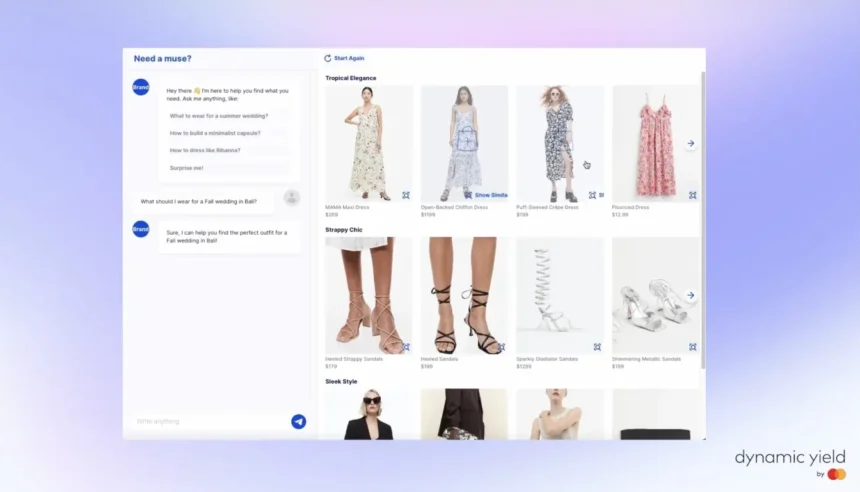The height and width of the screenshot is (492, 860).
Task: Click similar-search icon on Heeled Strappy Sandals
Action: click(406, 347)
